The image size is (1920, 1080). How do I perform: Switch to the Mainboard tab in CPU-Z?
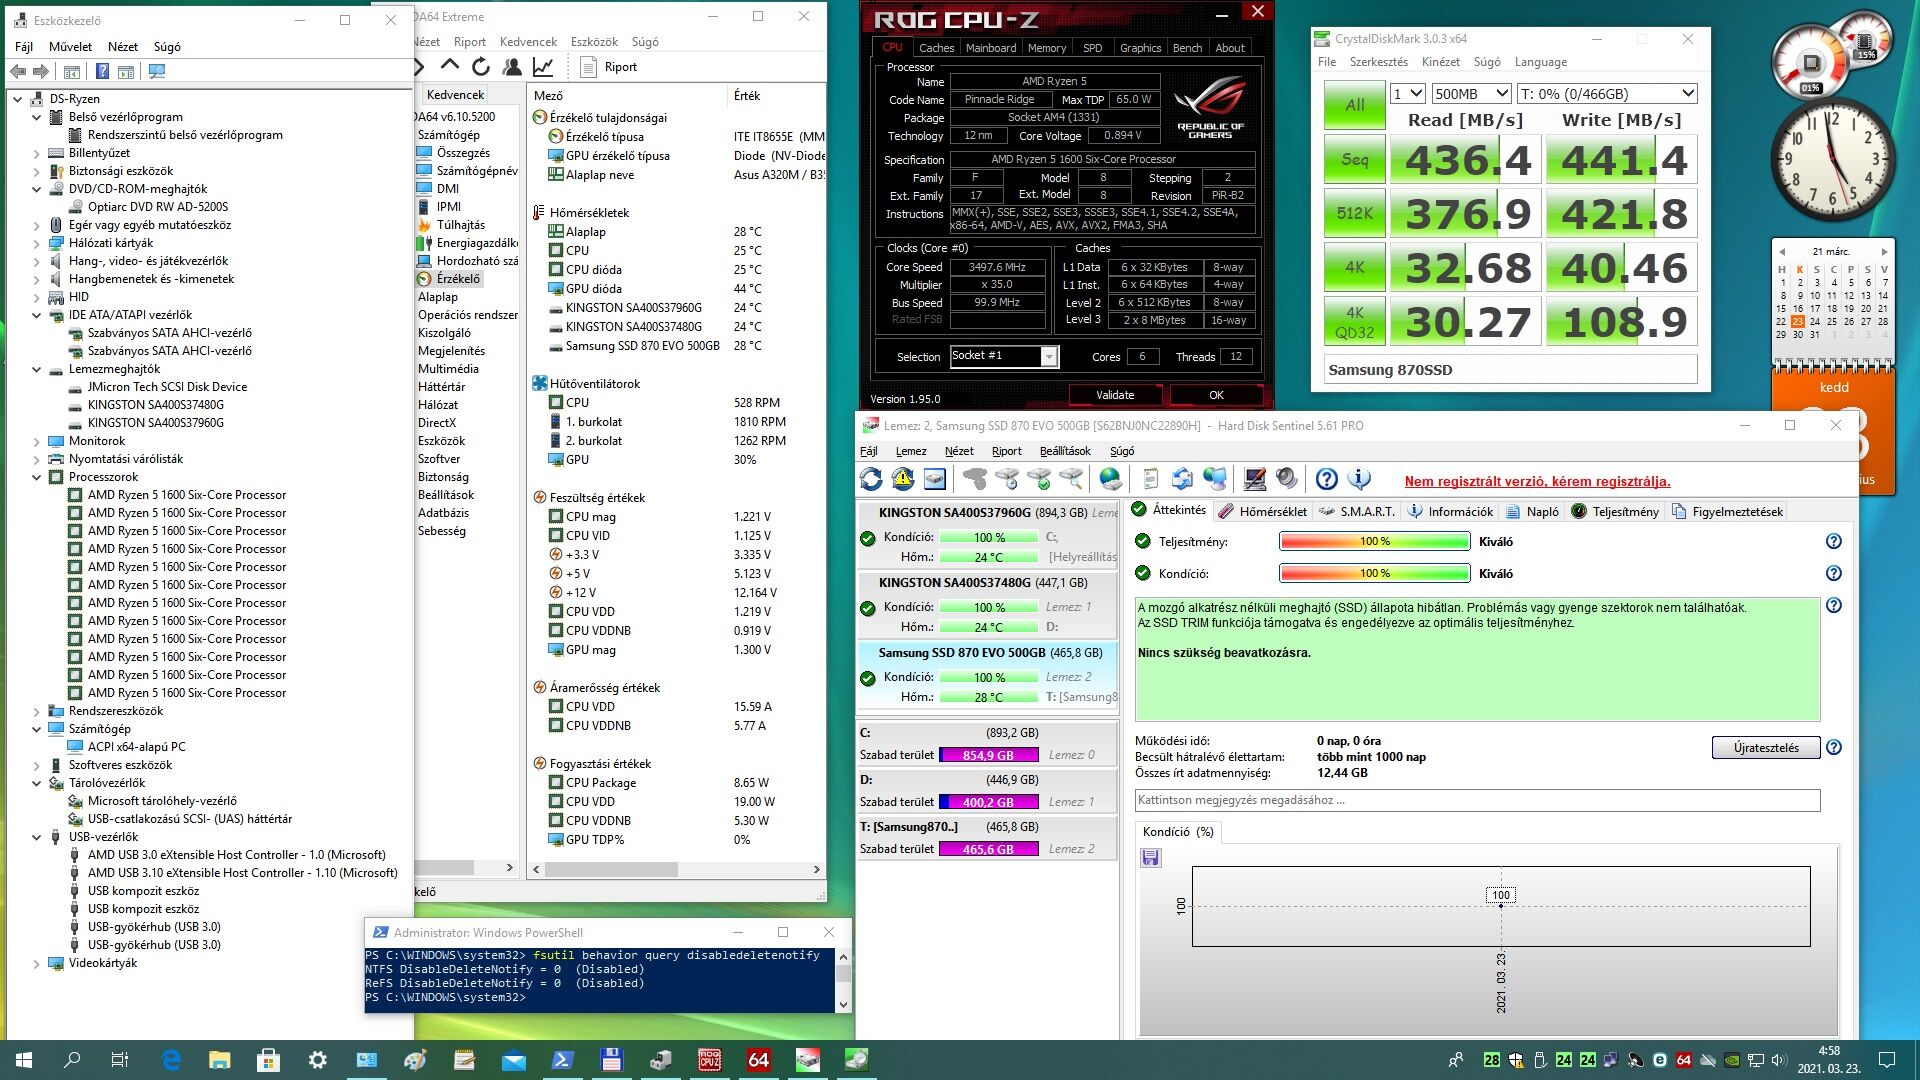pos(990,48)
